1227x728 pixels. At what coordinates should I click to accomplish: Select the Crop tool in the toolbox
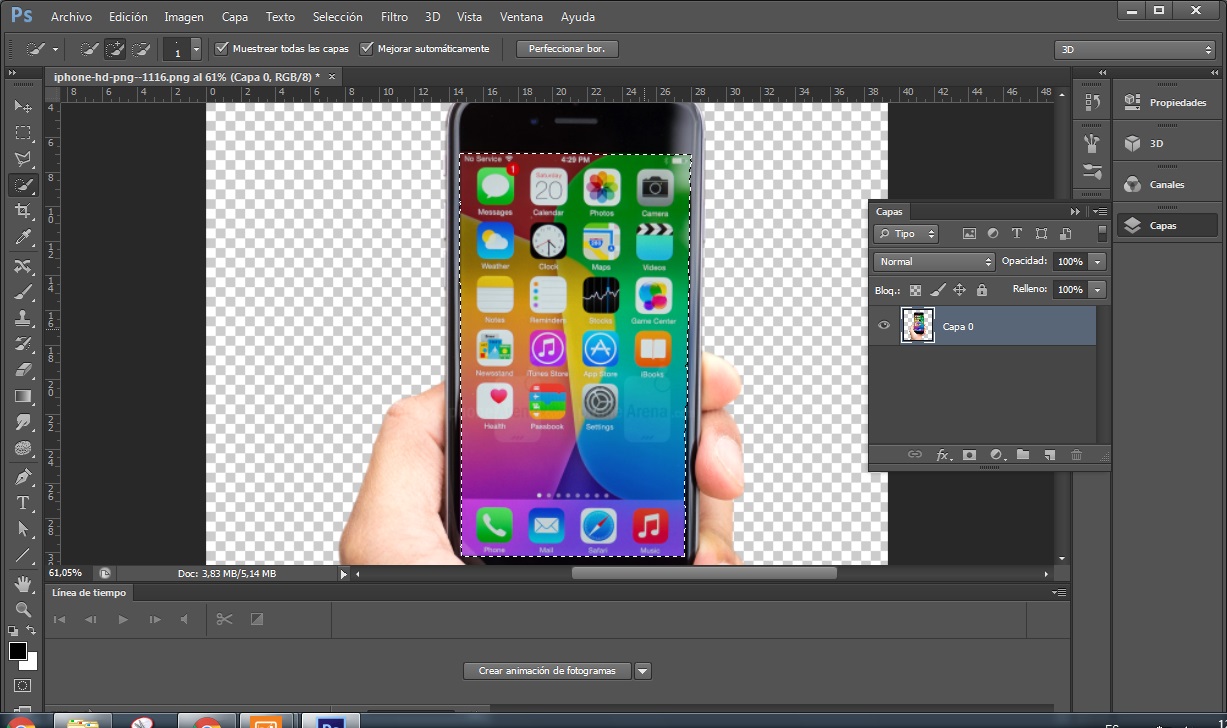tap(23, 211)
